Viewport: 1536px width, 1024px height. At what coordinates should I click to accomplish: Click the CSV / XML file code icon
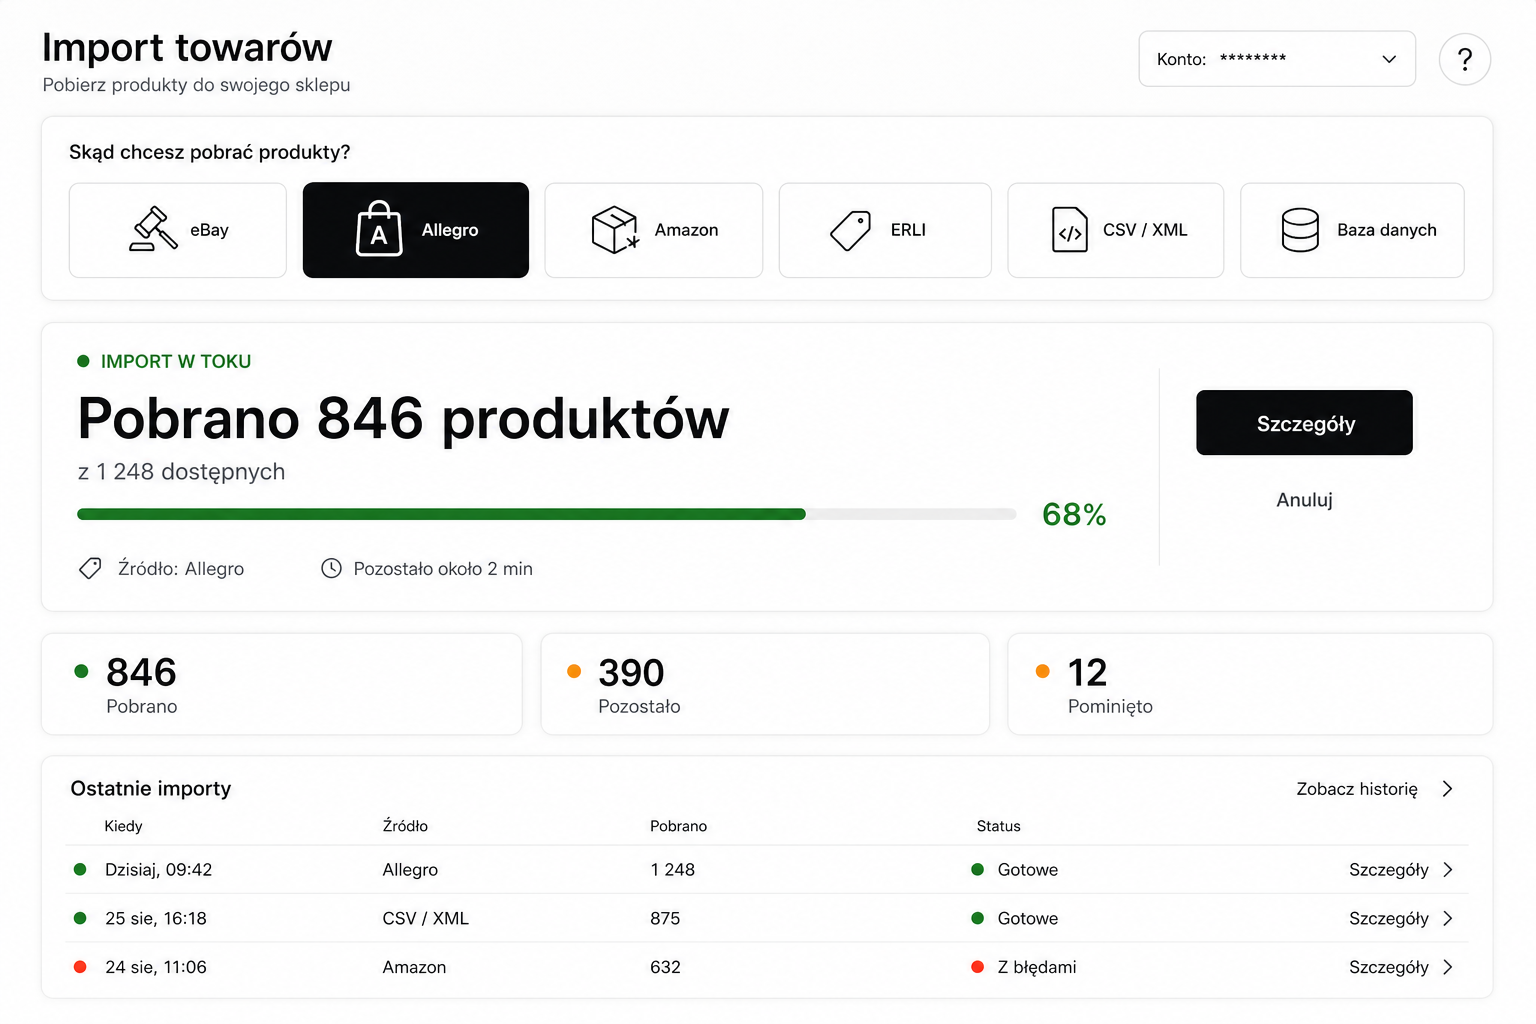pos(1070,230)
